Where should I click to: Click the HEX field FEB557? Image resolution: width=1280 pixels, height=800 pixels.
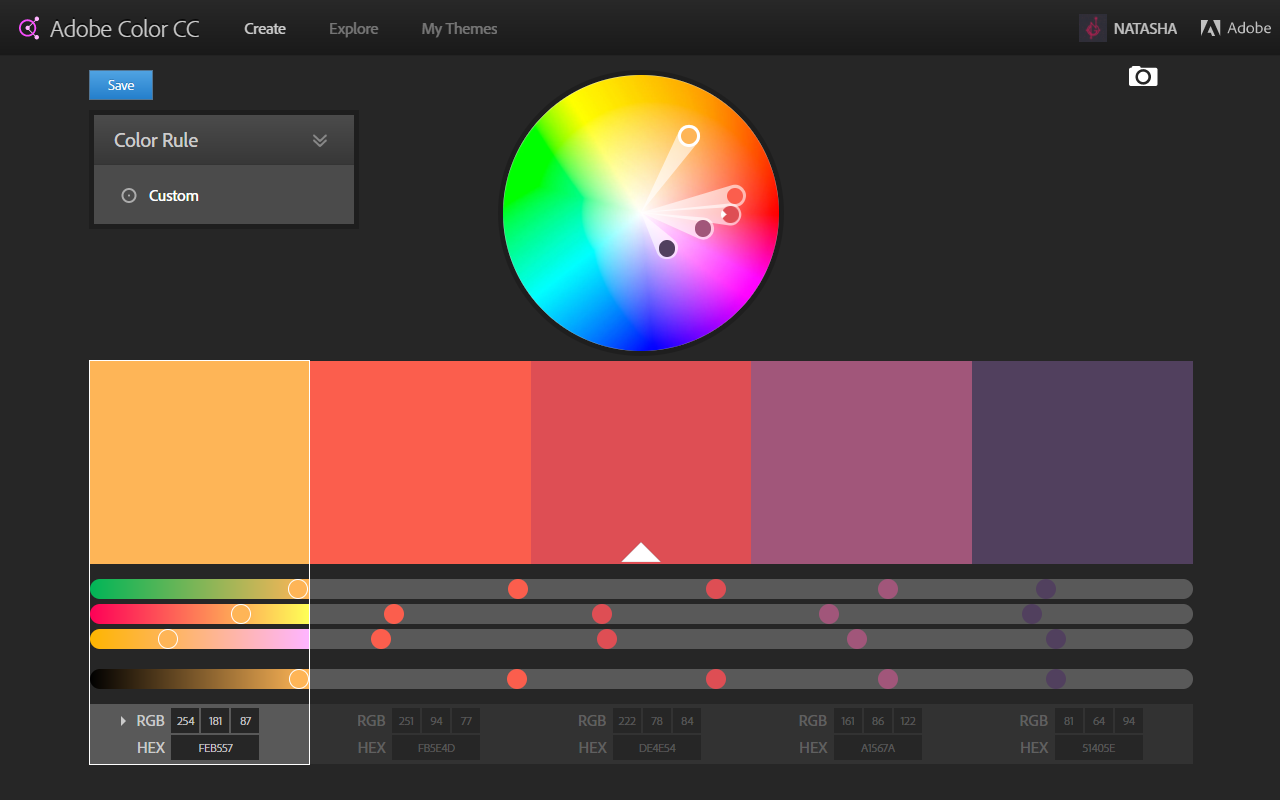pos(215,747)
